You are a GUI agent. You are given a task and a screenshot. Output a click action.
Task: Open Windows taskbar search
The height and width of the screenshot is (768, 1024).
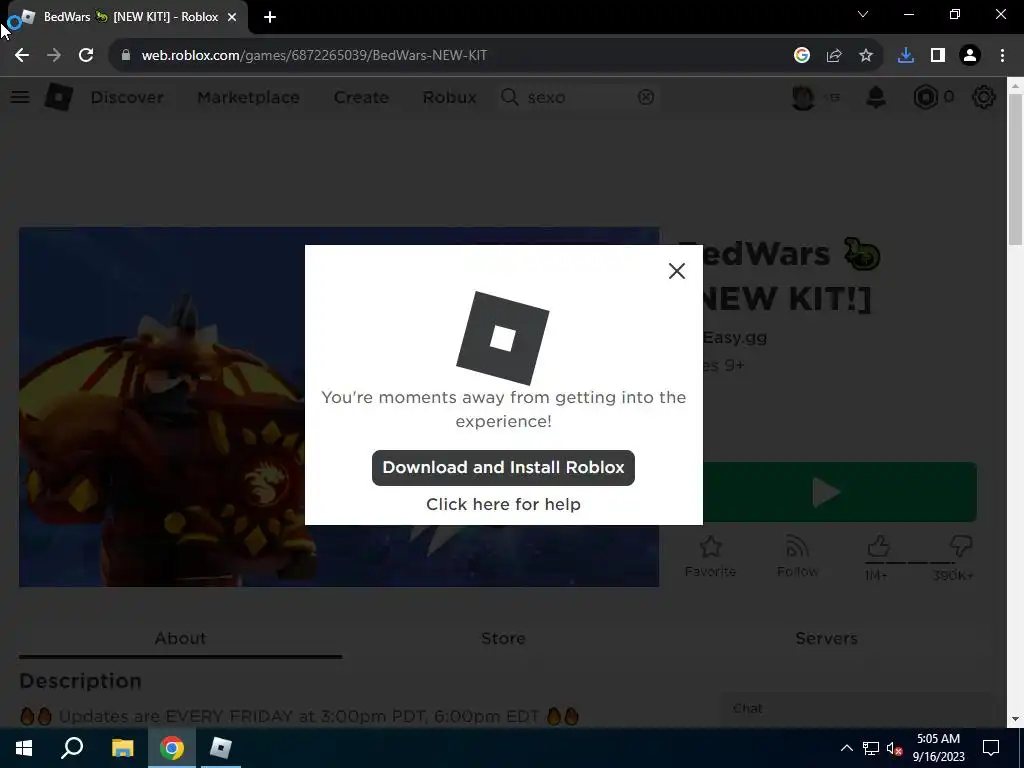point(72,748)
